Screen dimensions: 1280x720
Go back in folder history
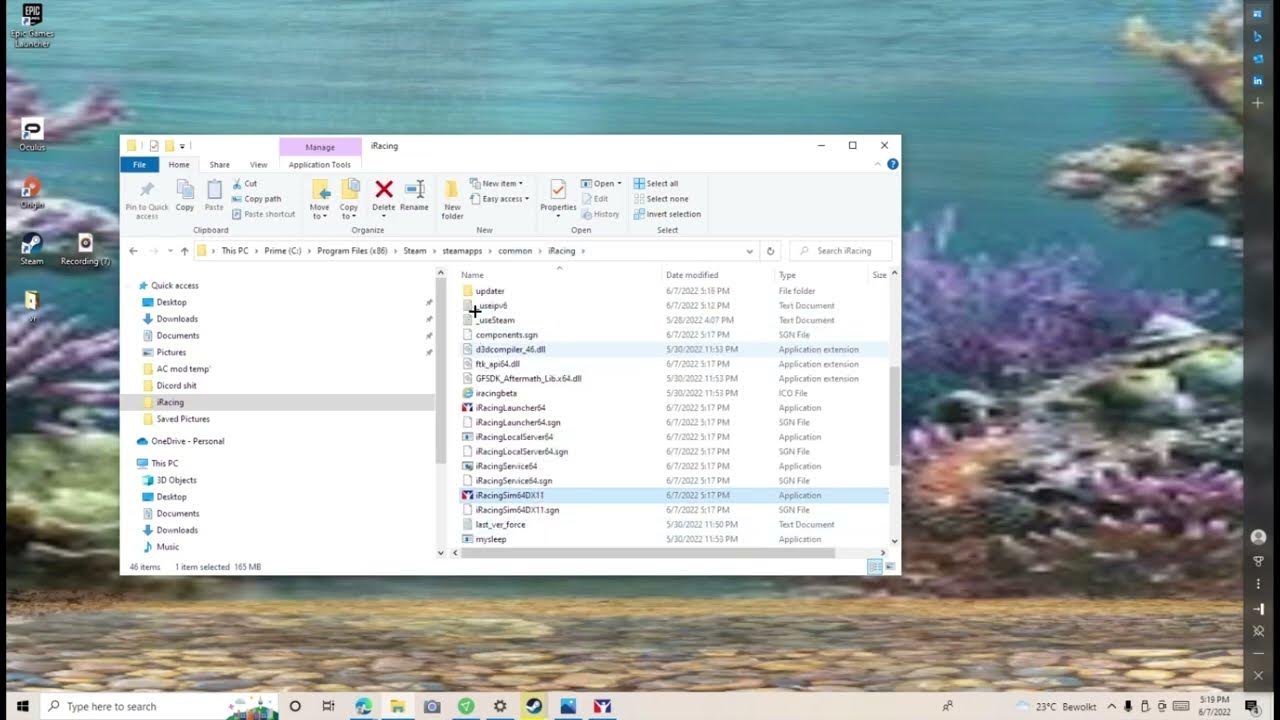pyautogui.click(x=134, y=251)
